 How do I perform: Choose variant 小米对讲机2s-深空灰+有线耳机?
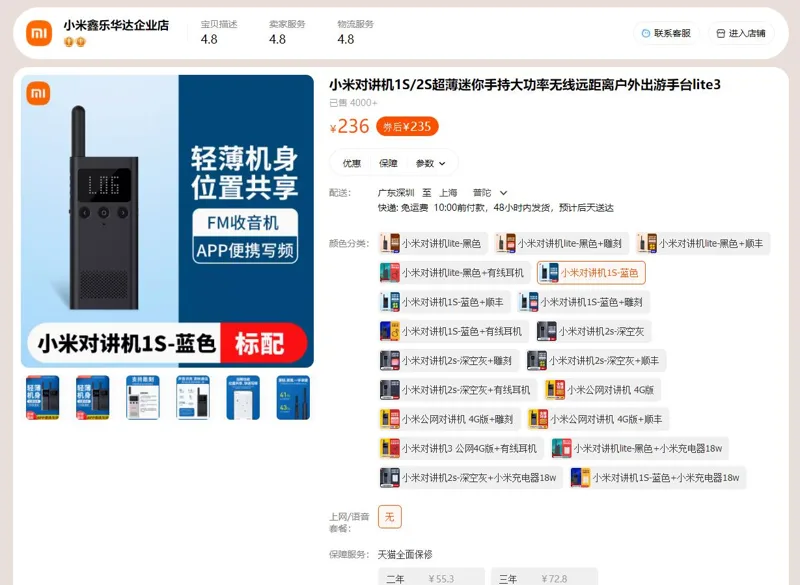pos(458,390)
